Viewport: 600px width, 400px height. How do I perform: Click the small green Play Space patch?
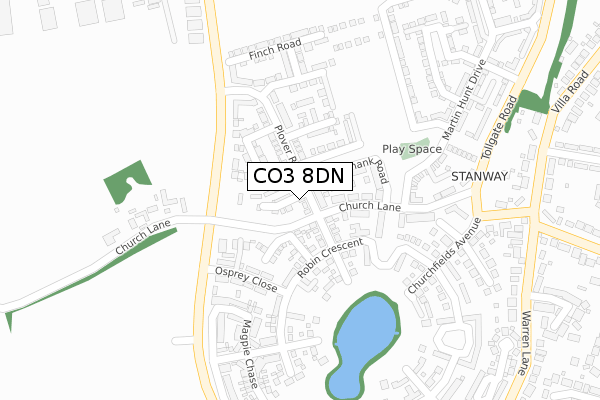pos(415,149)
